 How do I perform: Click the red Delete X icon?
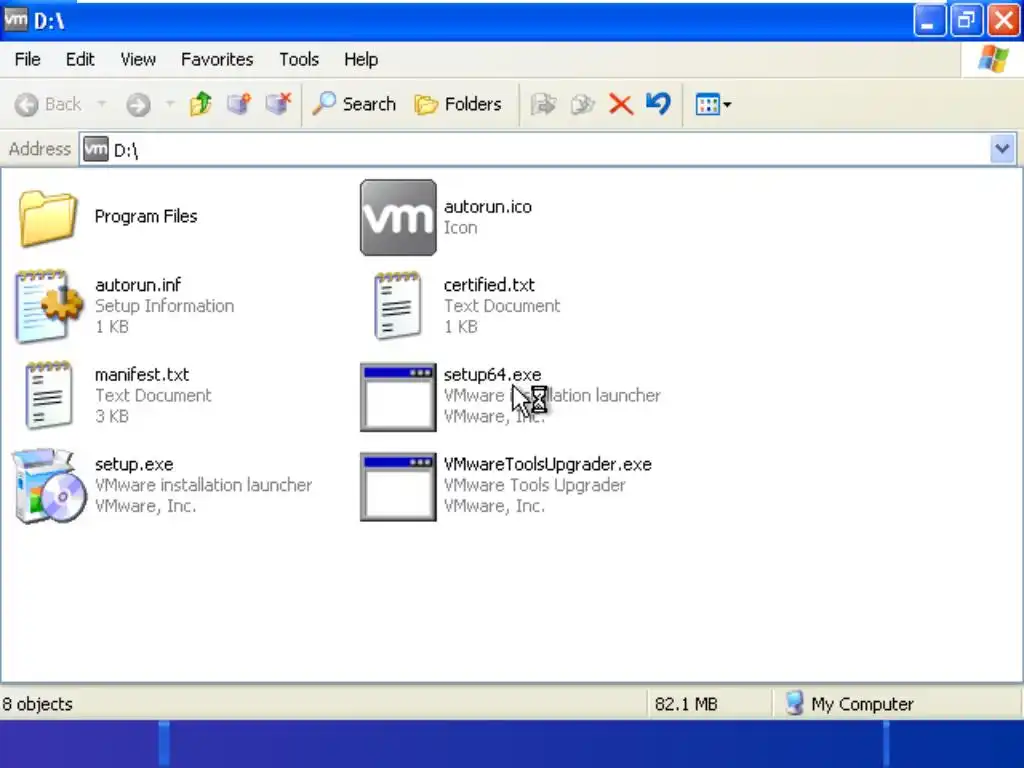(x=620, y=104)
